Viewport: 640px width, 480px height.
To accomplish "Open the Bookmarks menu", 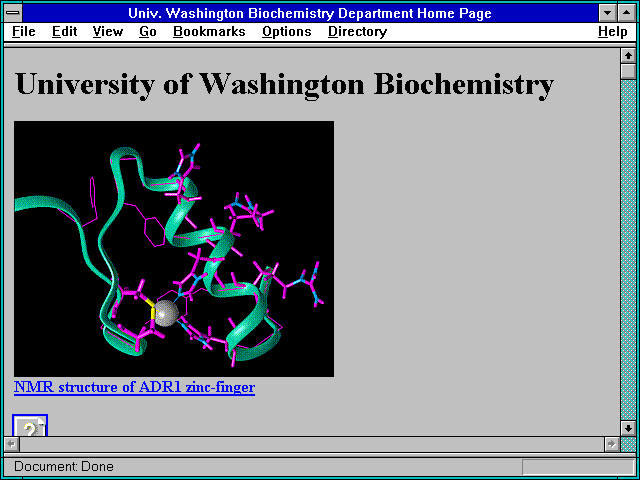I will pos(209,32).
